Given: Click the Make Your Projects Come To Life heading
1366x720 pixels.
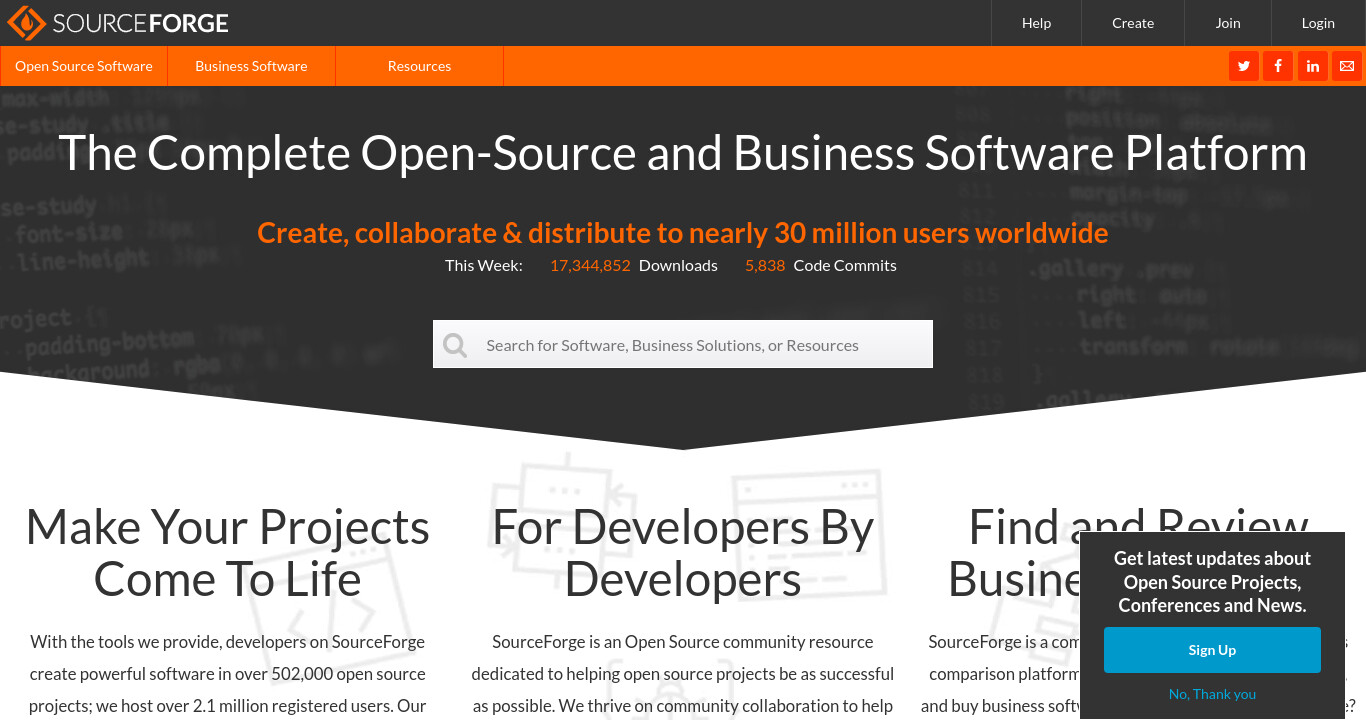Looking at the screenshot, I should click(228, 553).
